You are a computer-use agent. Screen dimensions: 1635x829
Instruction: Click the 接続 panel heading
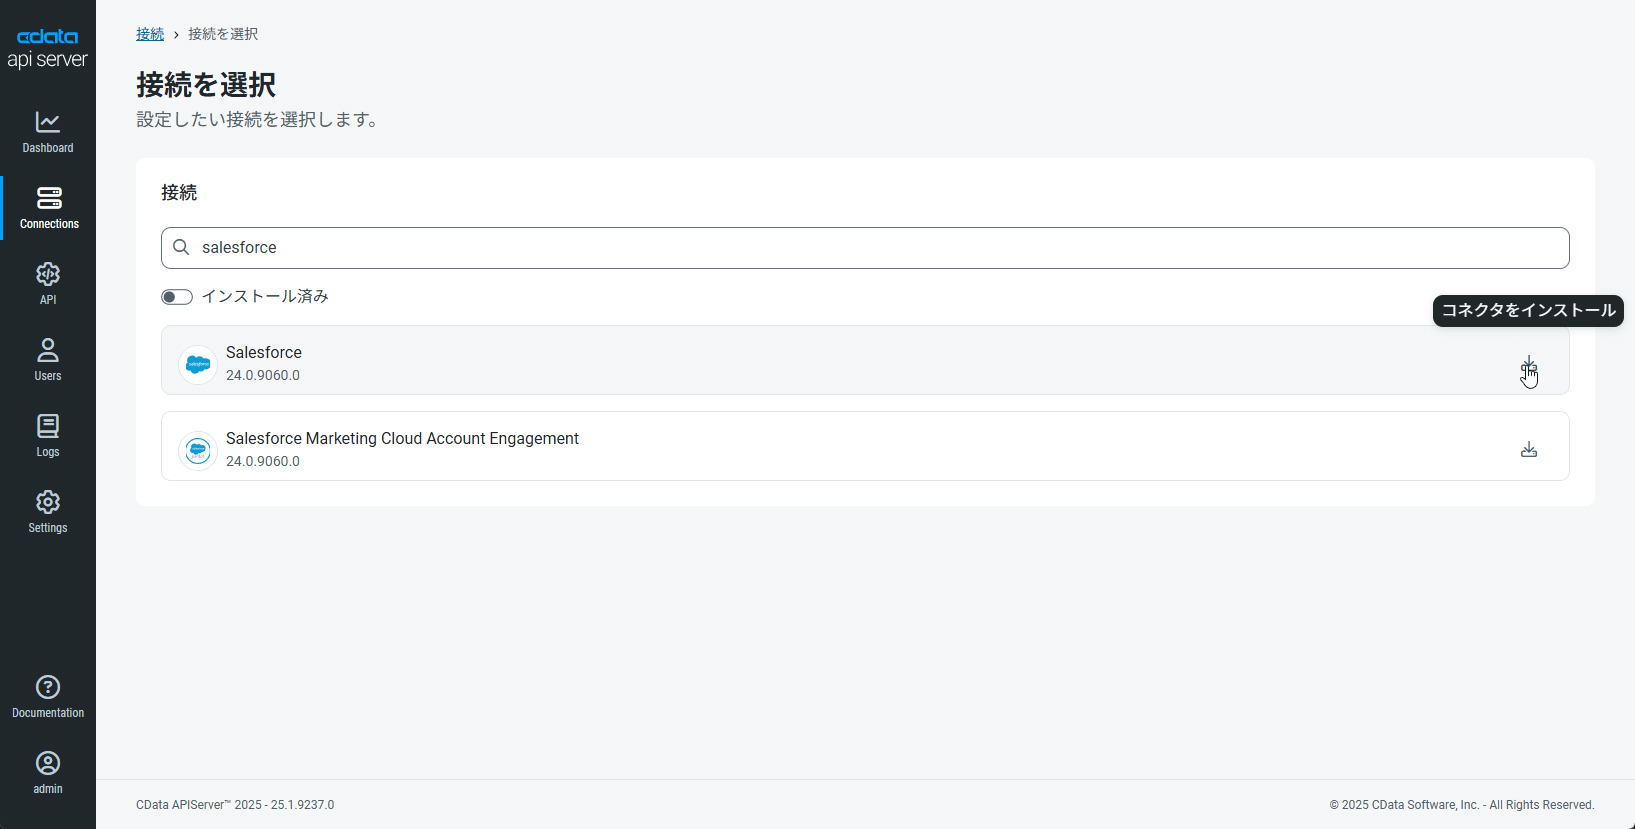(179, 193)
